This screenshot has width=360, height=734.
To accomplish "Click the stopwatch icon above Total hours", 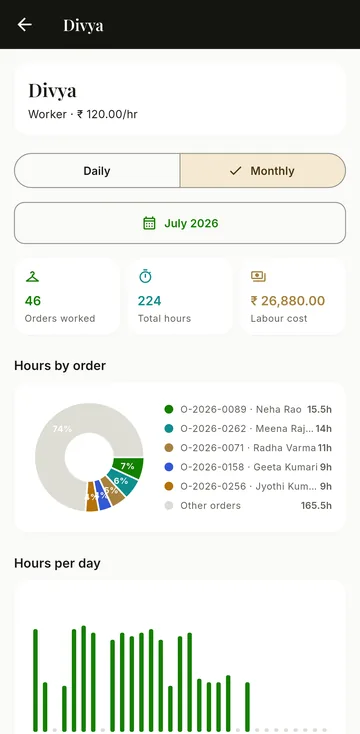I will [x=145, y=276].
